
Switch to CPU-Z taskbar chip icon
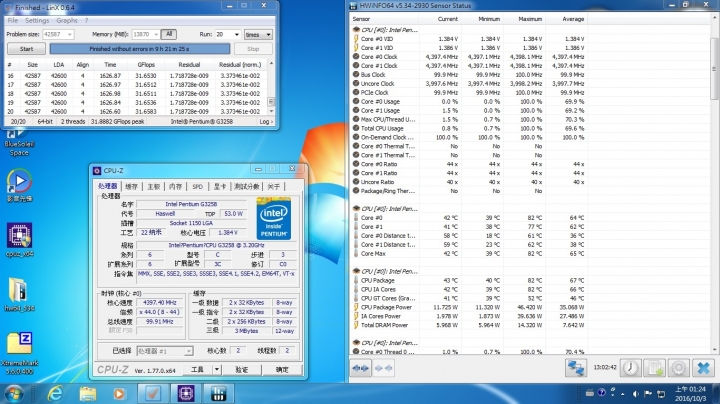pyautogui.click(x=186, y=394)
